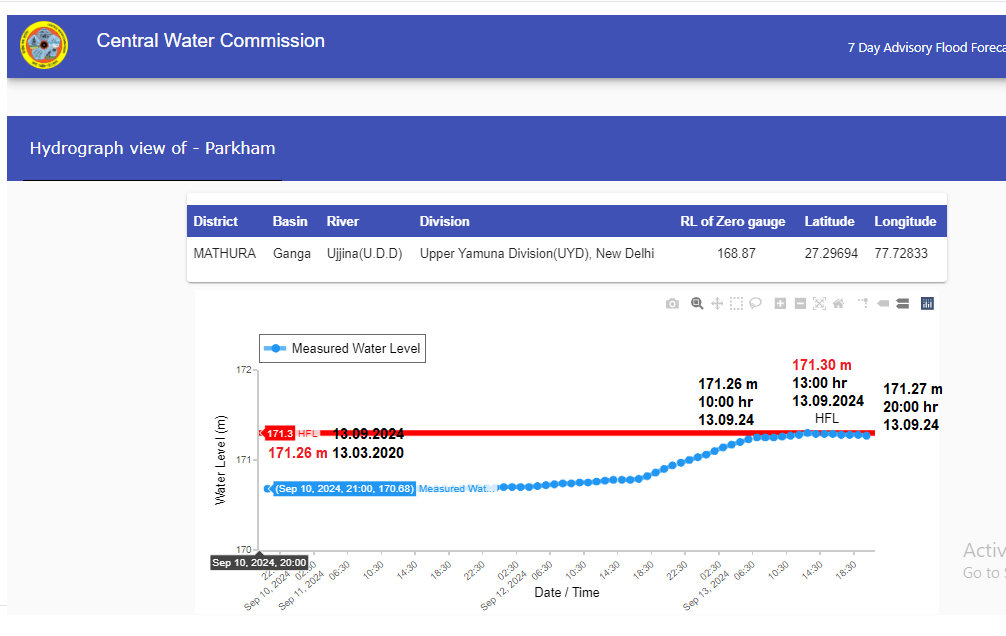Download plot as PNG camera icon
The height and width of the screenshot is (636, 1006).
point(672,304)
